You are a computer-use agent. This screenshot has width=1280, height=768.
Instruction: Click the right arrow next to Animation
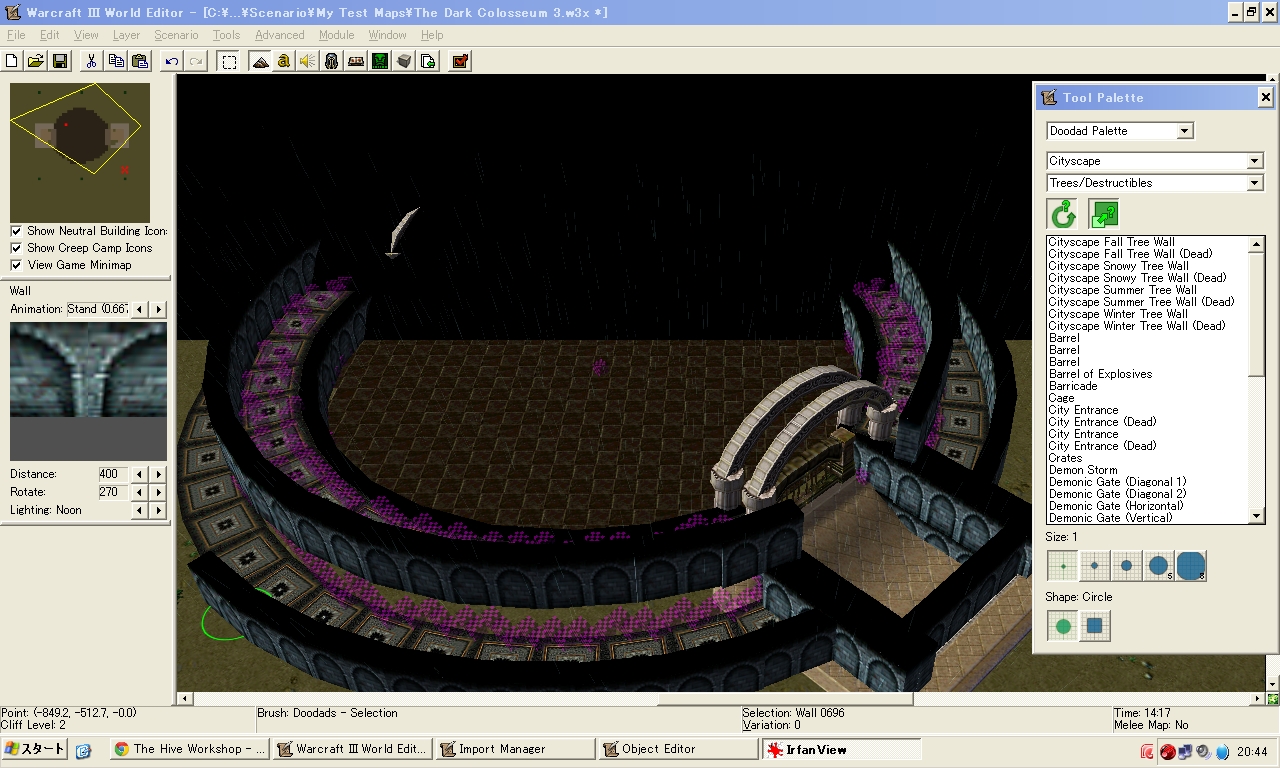coord(157,309)
